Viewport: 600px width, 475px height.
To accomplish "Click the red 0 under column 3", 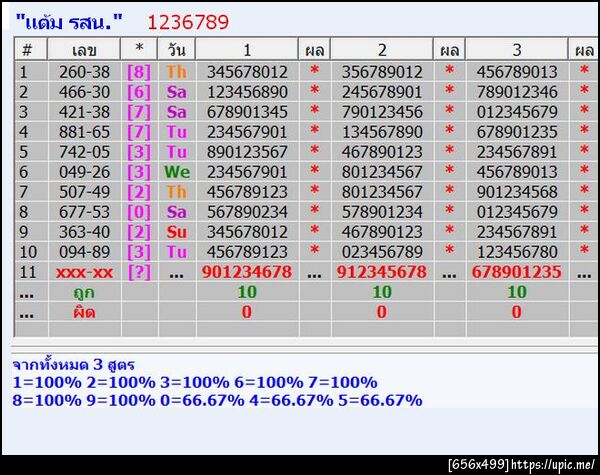I will tap(517, 312).
